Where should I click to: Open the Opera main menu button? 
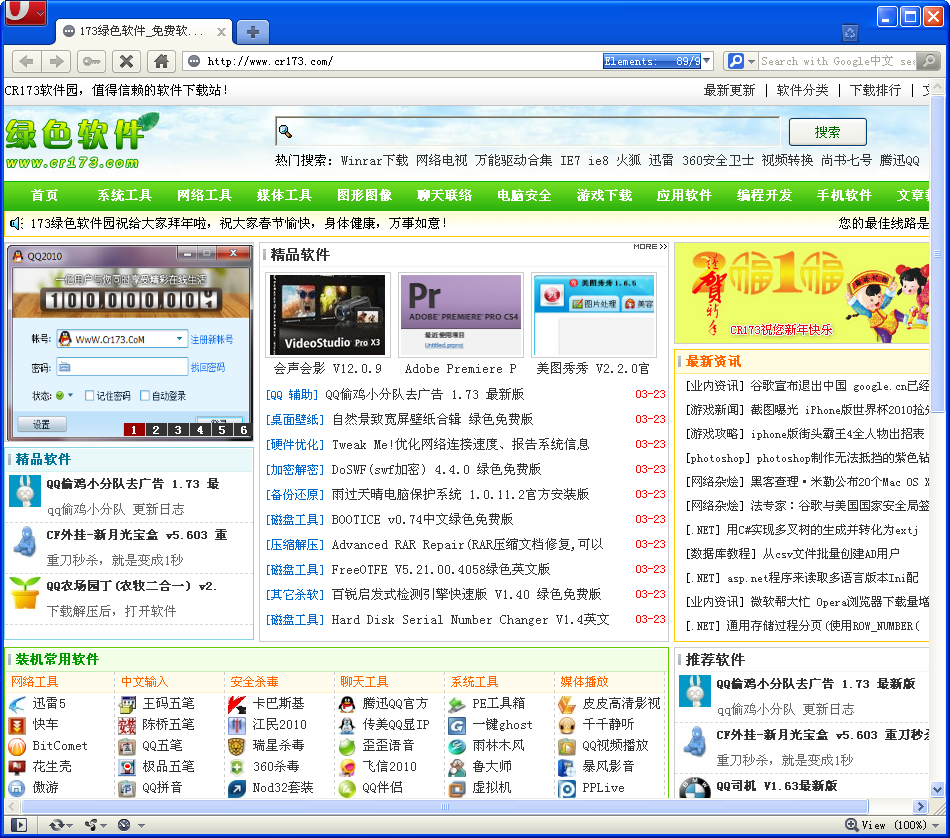tap(25, 12)
